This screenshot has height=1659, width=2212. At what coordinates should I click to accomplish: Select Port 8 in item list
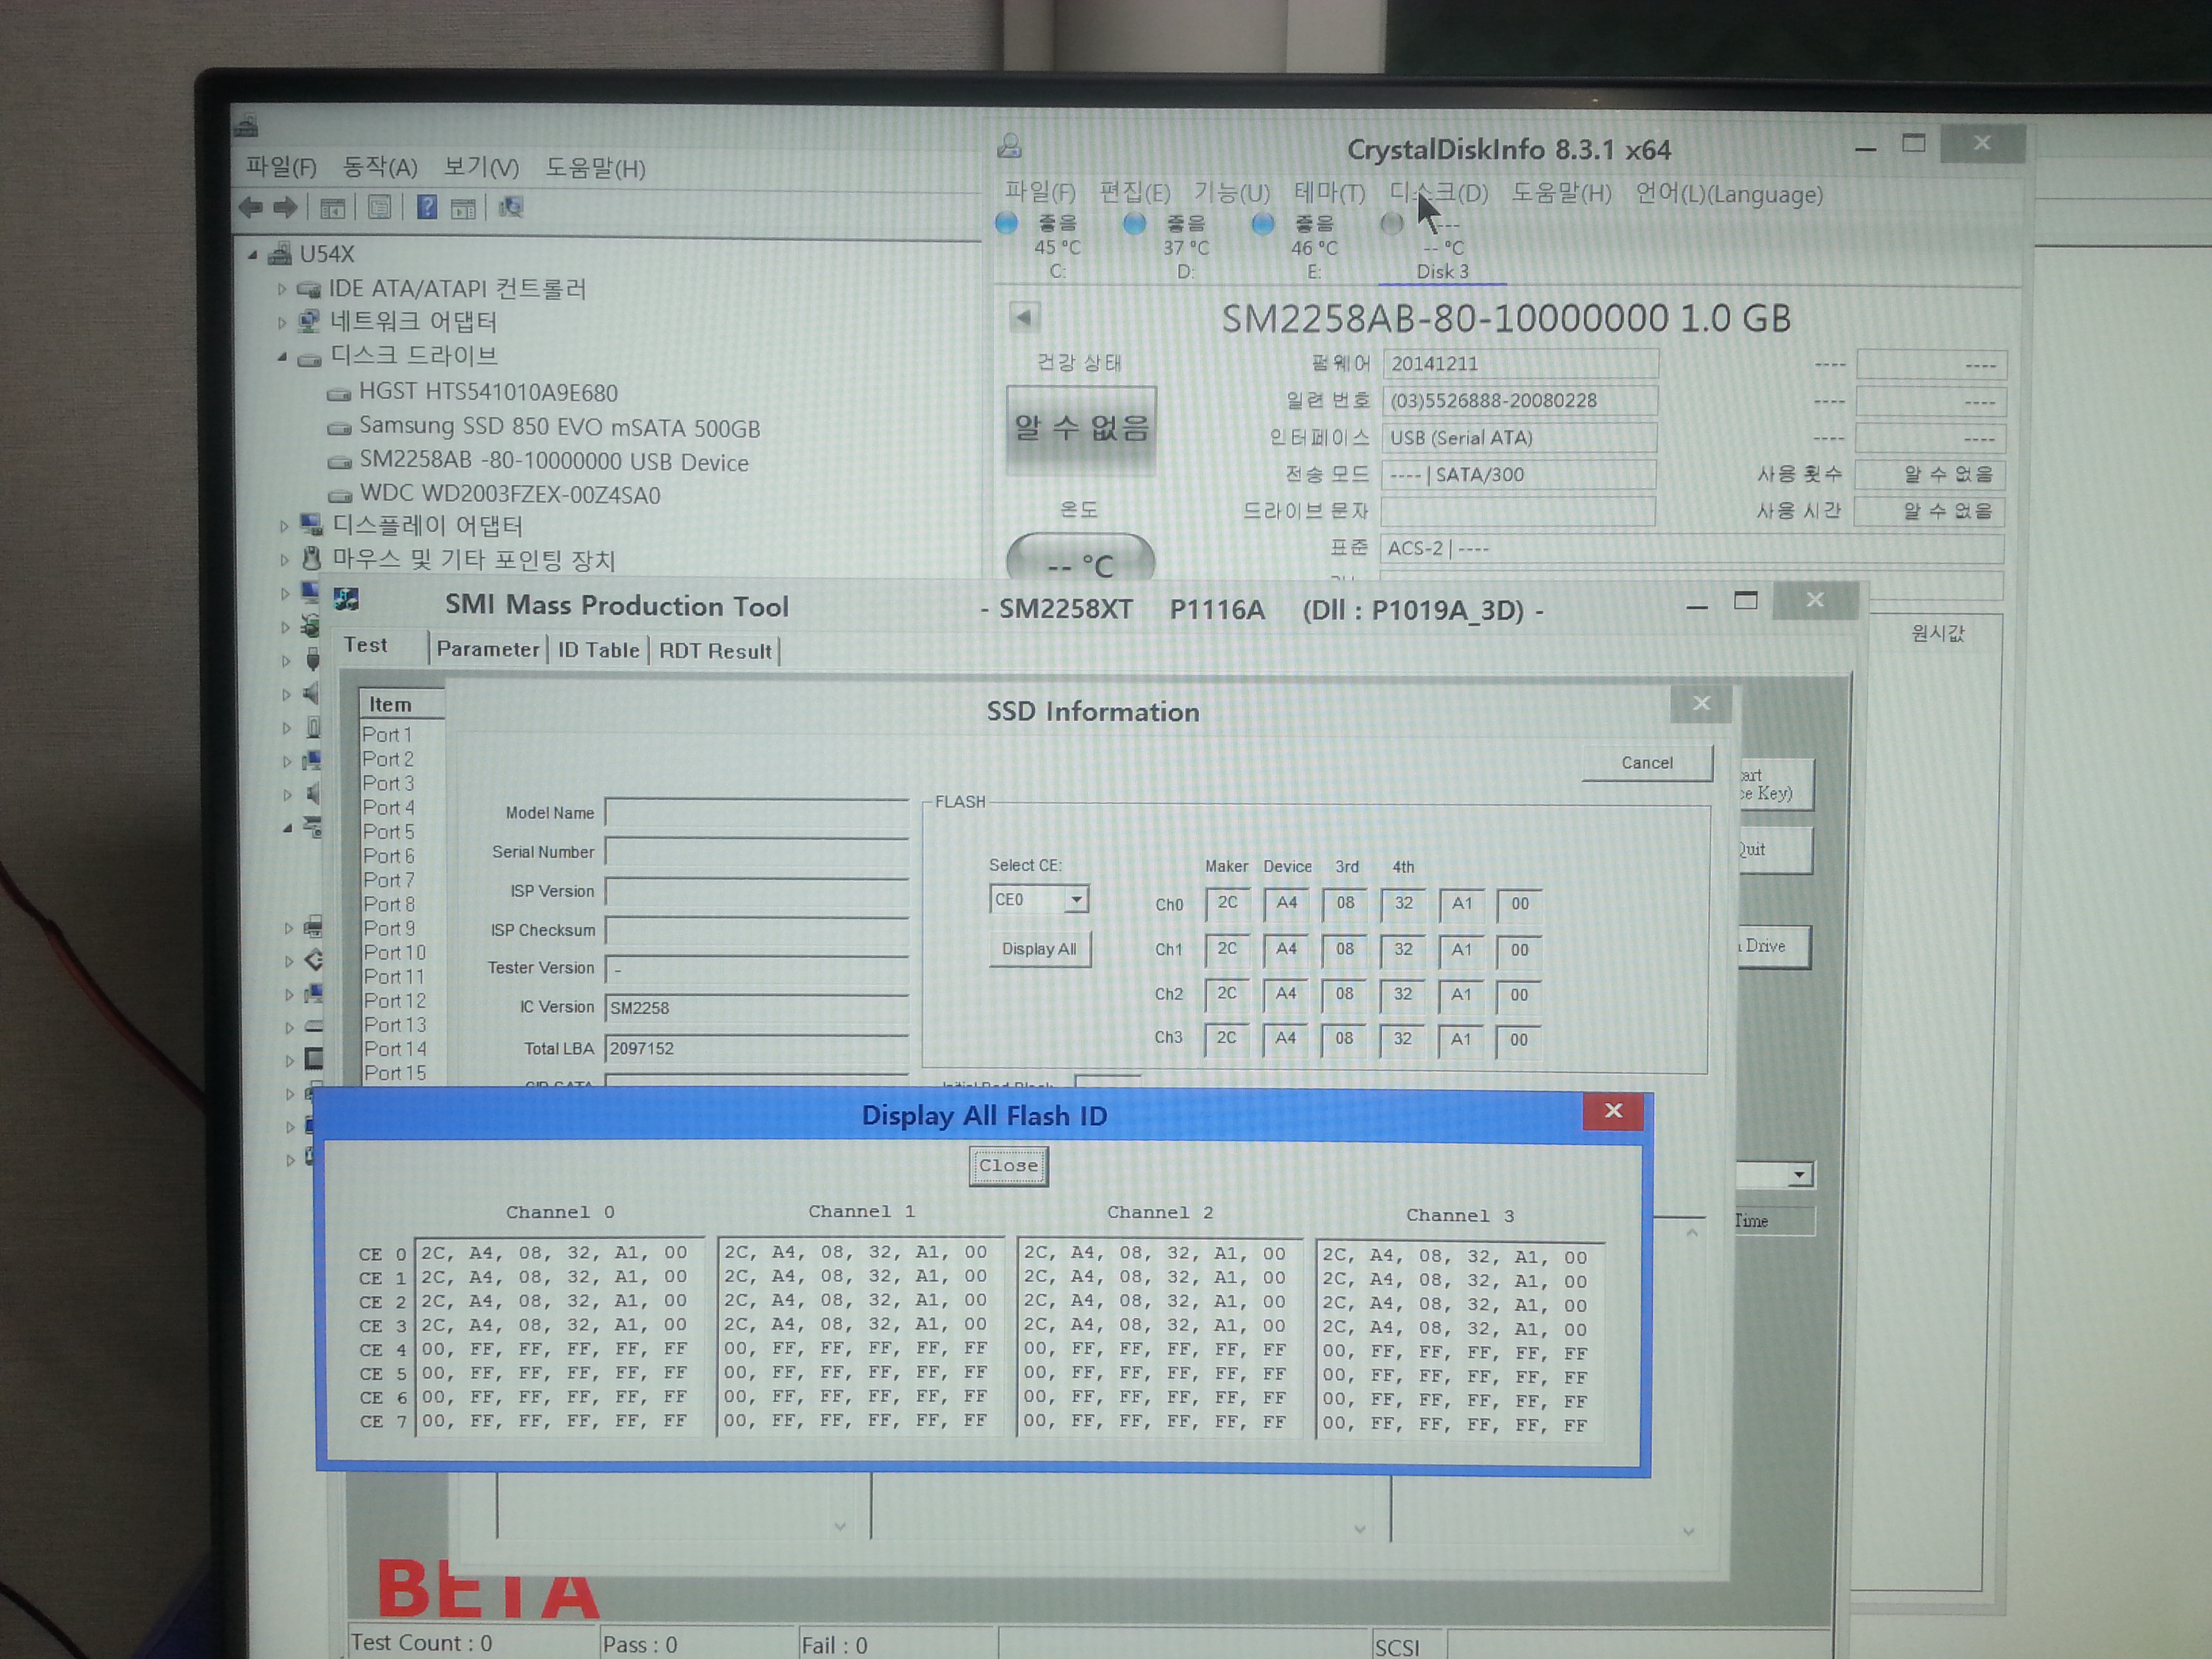(x=389, y=904)
